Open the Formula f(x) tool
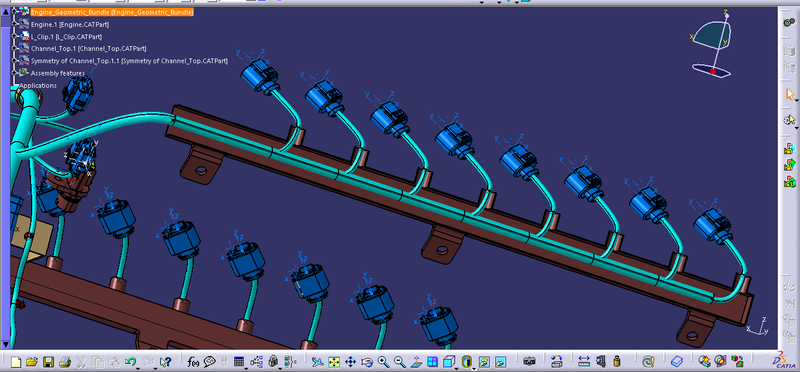The image size is (800, 372). [193, 362]
